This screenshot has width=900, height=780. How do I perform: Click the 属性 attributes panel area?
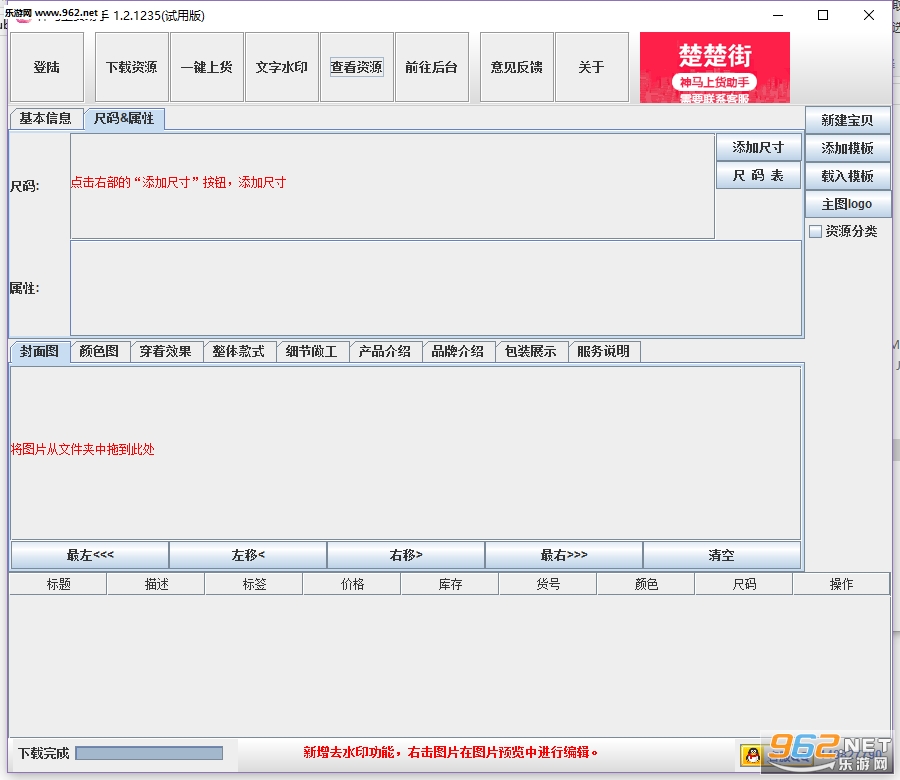point(436,288)
